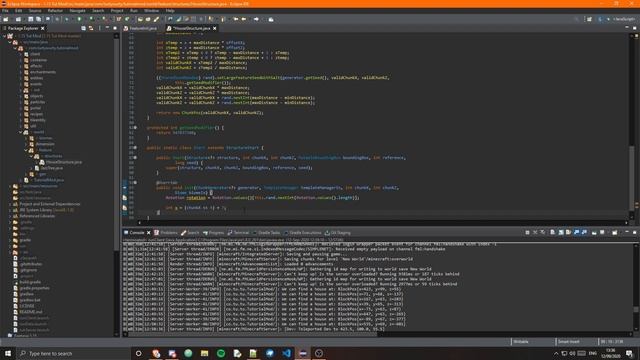640x360 pixels.
Task: Click the Console vertical scrollbar
Action: pyautogui.click(x=636, y=287)
